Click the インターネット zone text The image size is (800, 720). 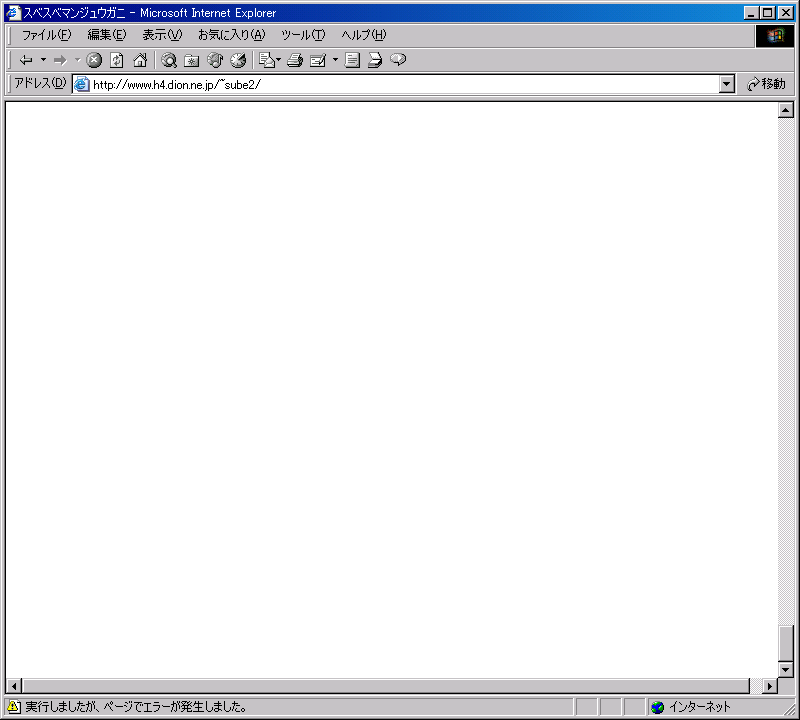699,707
